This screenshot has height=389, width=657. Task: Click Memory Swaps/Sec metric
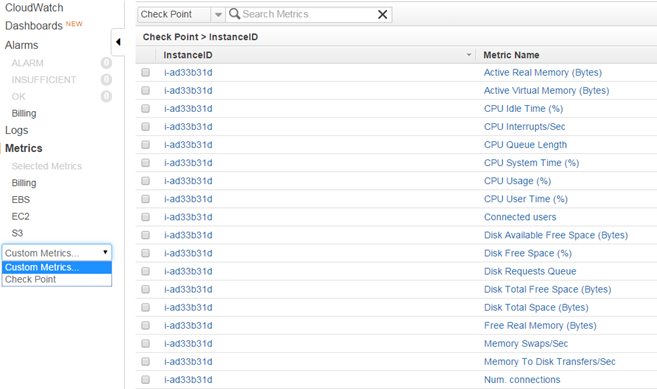(x=526, y=343)
